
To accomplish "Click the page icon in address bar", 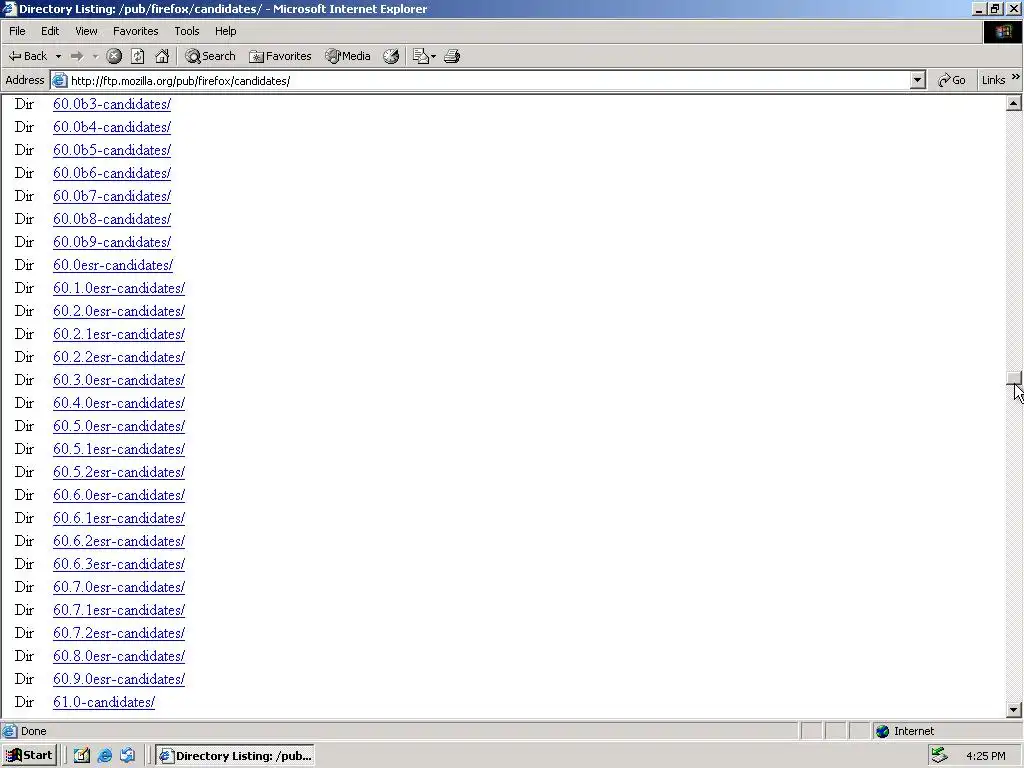I will [x=59, y=80].
